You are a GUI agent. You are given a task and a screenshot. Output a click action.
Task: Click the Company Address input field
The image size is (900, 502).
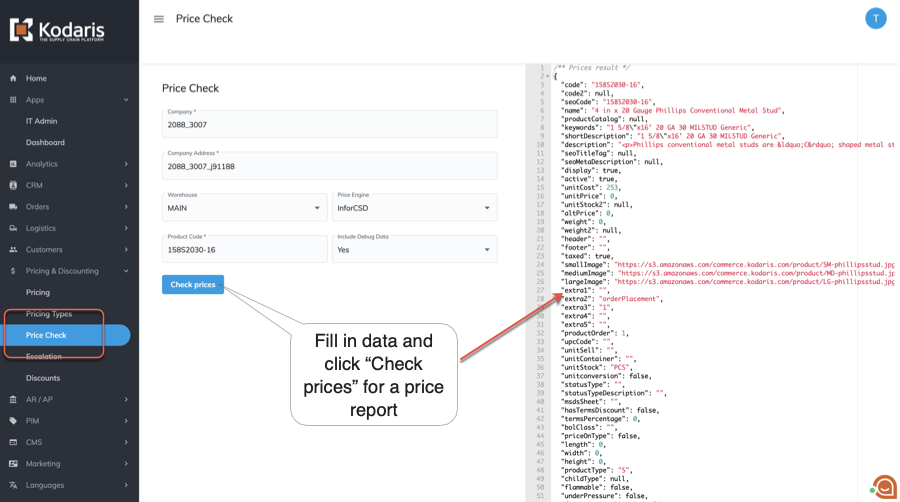coord(329,166)
